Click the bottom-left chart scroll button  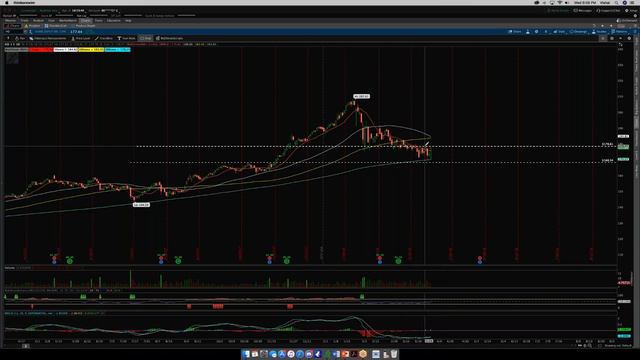click(25, 346)
